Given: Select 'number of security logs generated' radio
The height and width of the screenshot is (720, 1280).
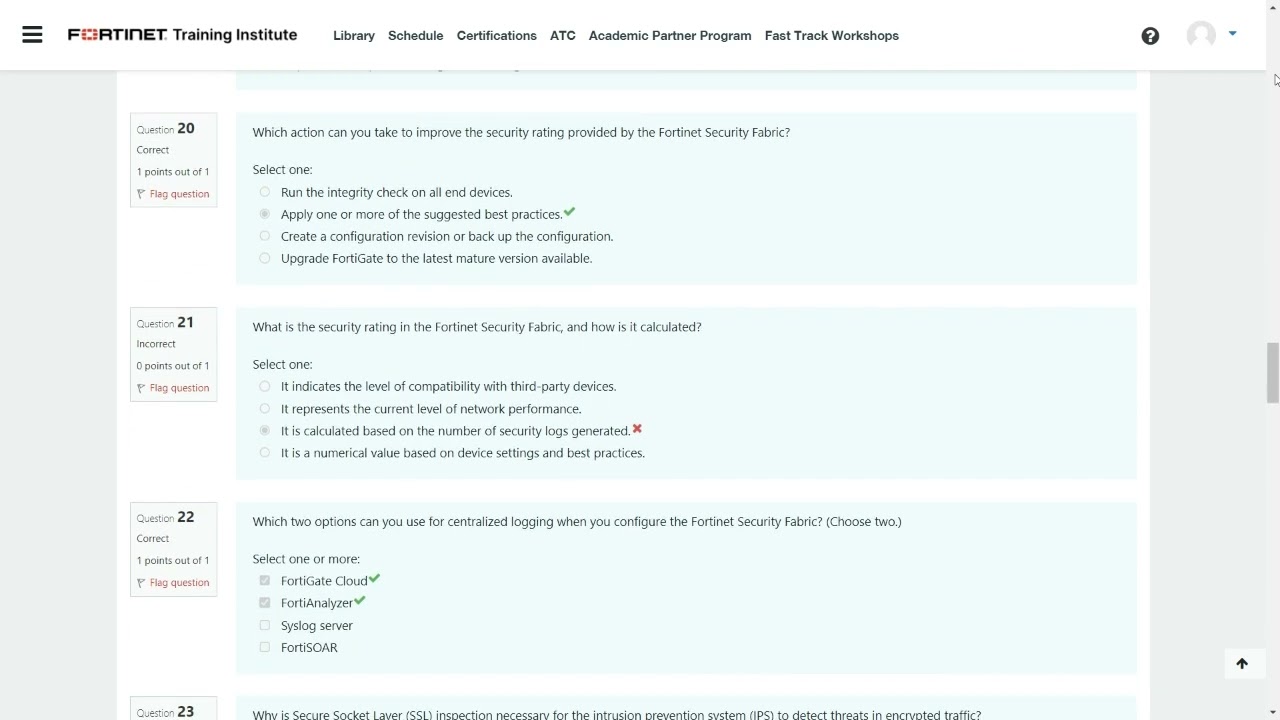Looking at the screenshot, I should (265, 430).
